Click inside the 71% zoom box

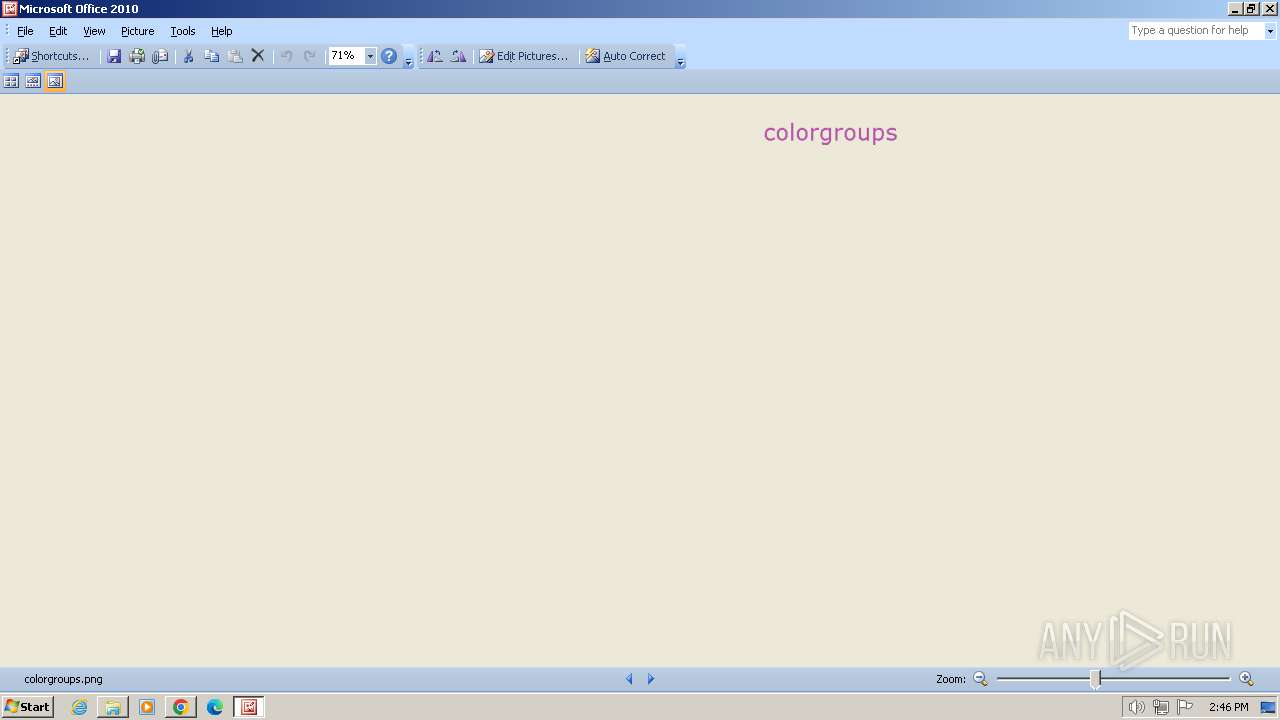[x=346, y=56]
